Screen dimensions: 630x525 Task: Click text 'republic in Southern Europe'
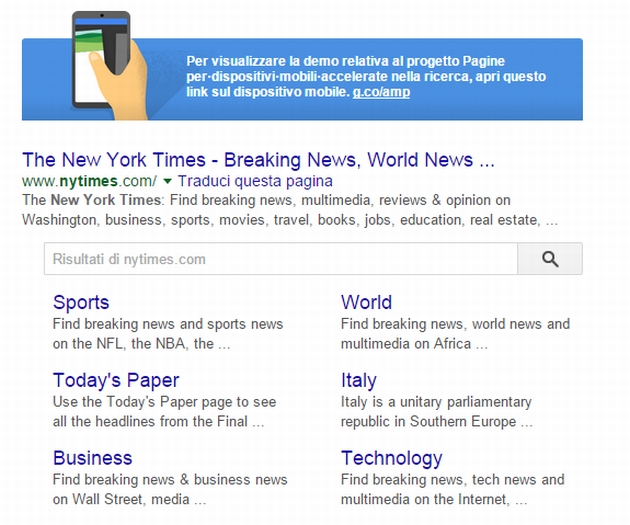[428, 421]
